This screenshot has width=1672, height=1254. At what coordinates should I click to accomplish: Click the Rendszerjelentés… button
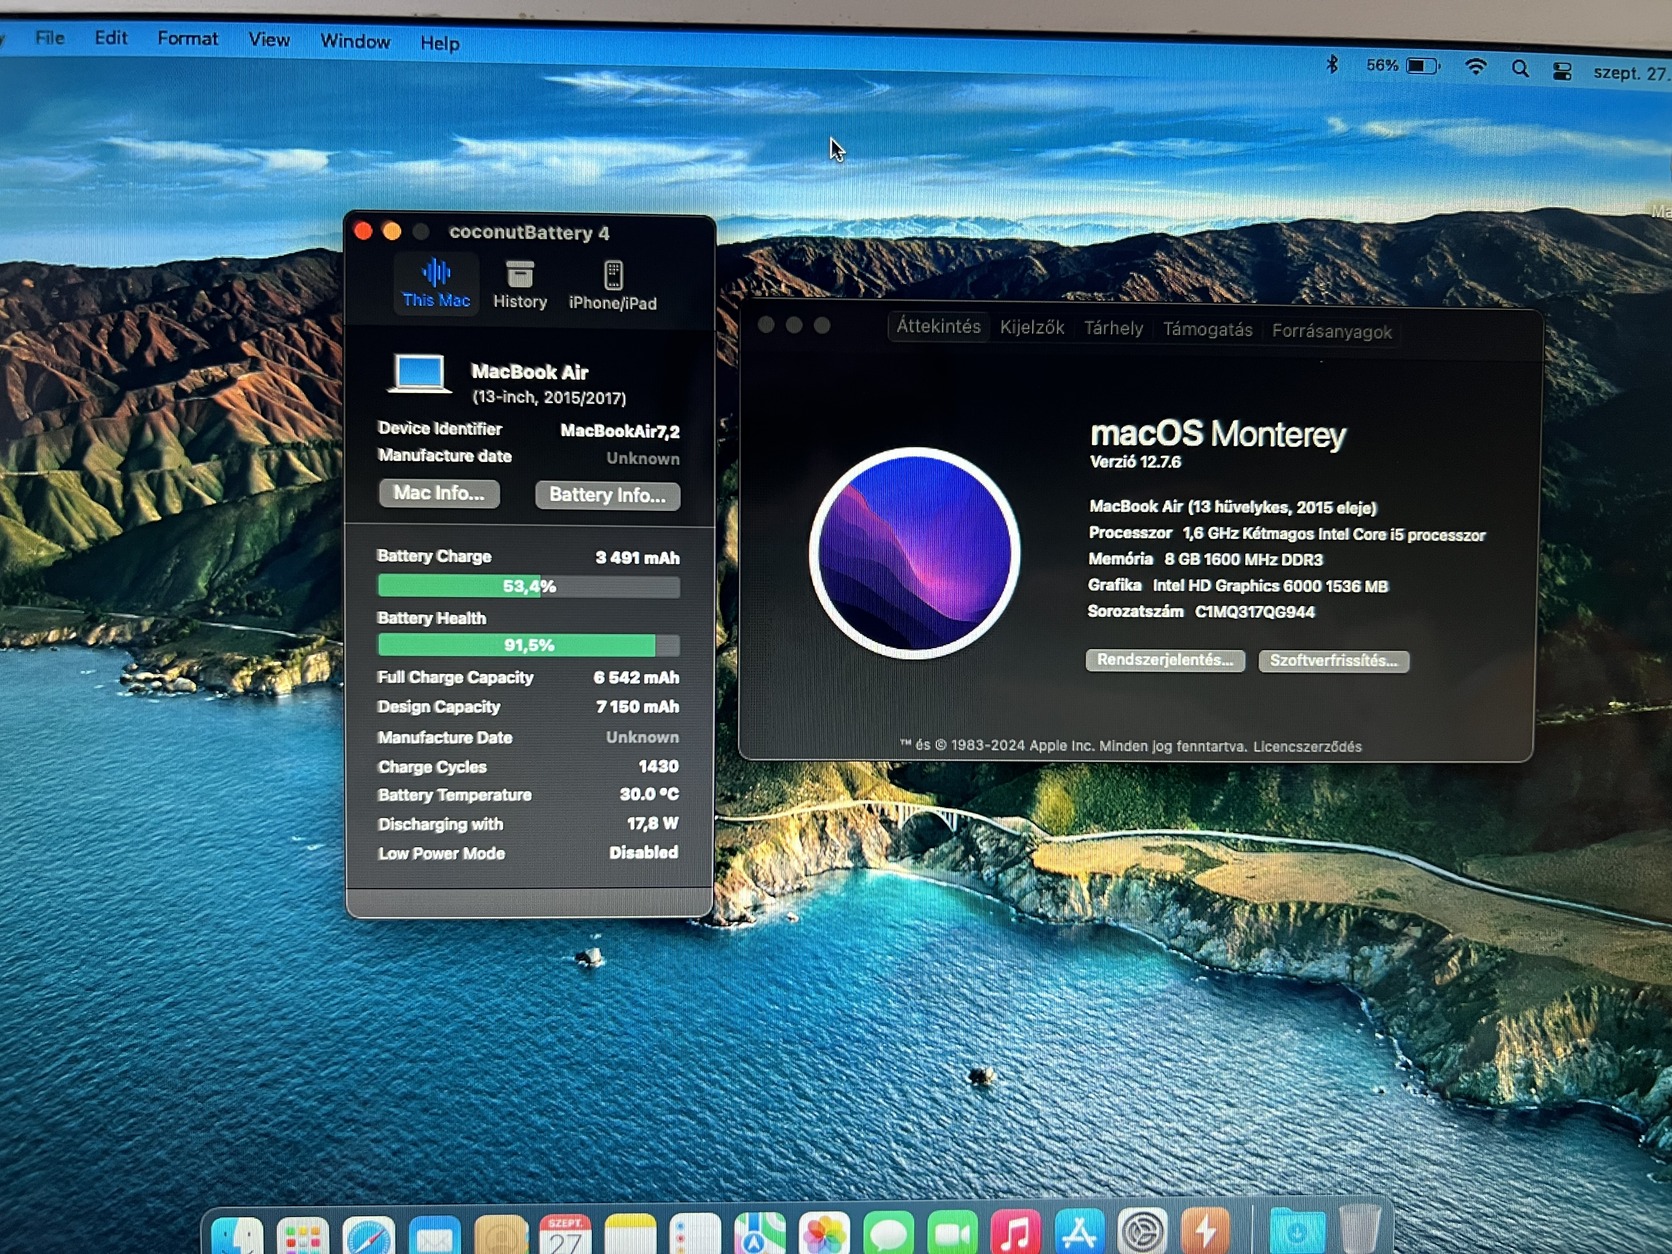1165,660
